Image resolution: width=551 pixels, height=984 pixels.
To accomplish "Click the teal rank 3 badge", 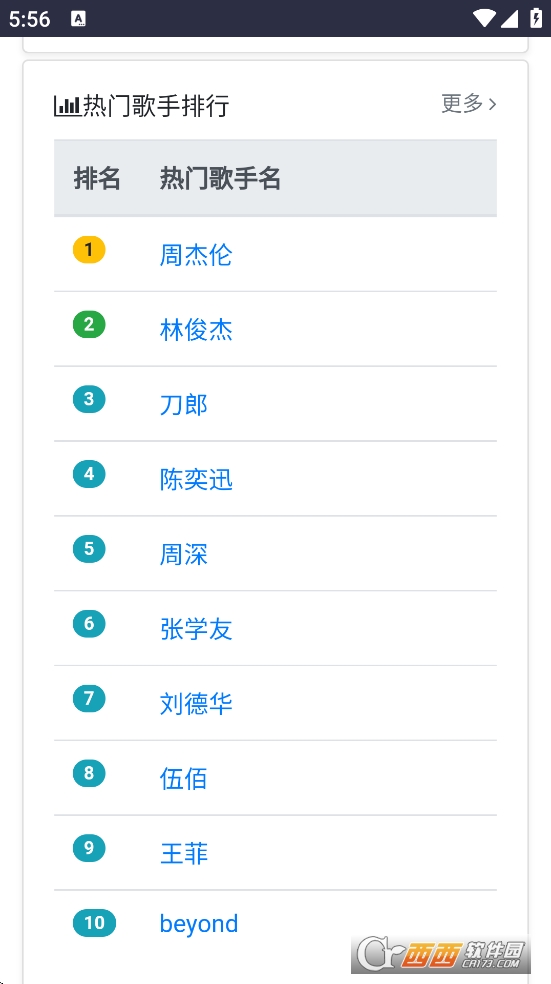I will click(x=88, y=399).
